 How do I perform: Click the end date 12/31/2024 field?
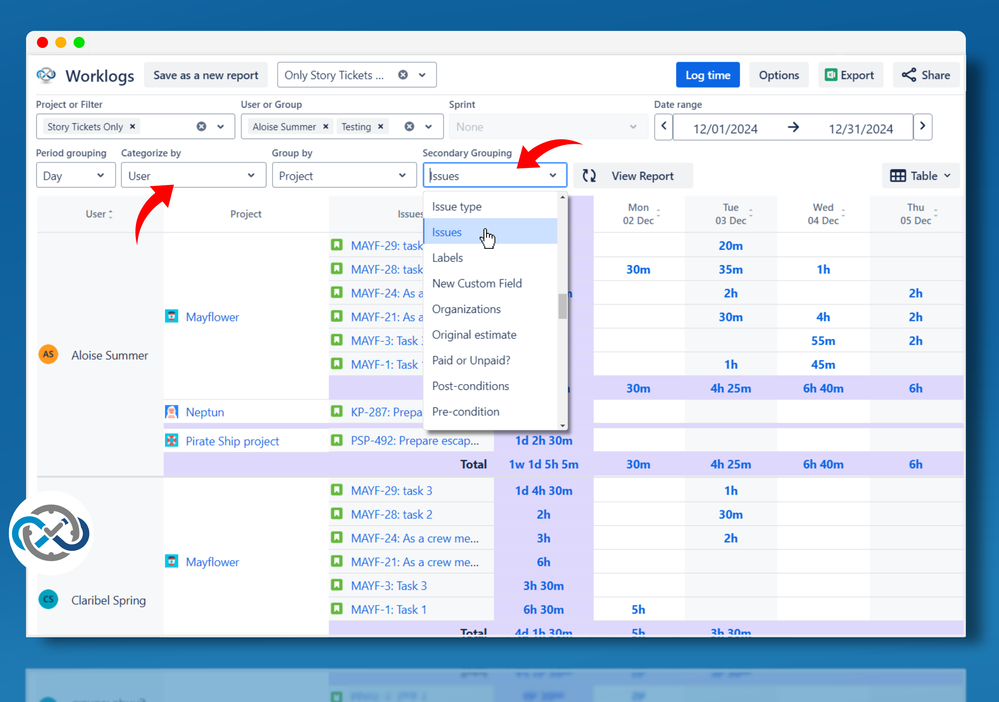(861, 129)
